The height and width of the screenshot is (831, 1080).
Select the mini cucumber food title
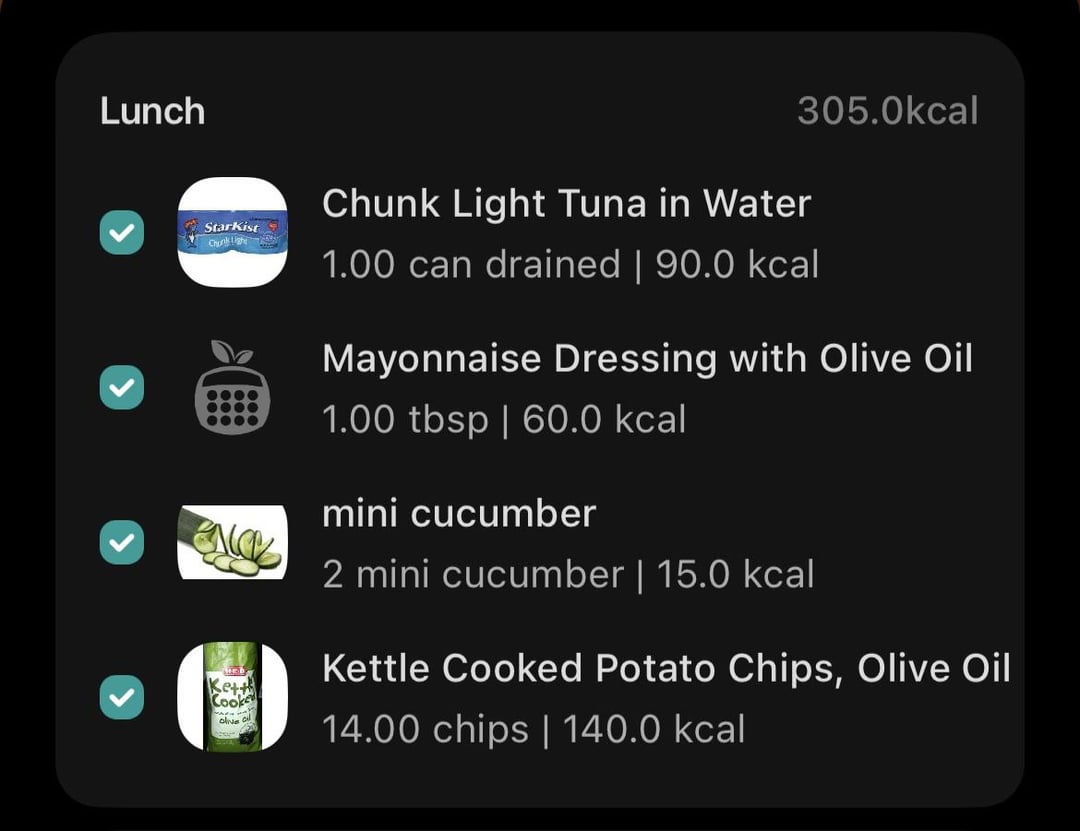pyautogui.click(x=459, y=513)
